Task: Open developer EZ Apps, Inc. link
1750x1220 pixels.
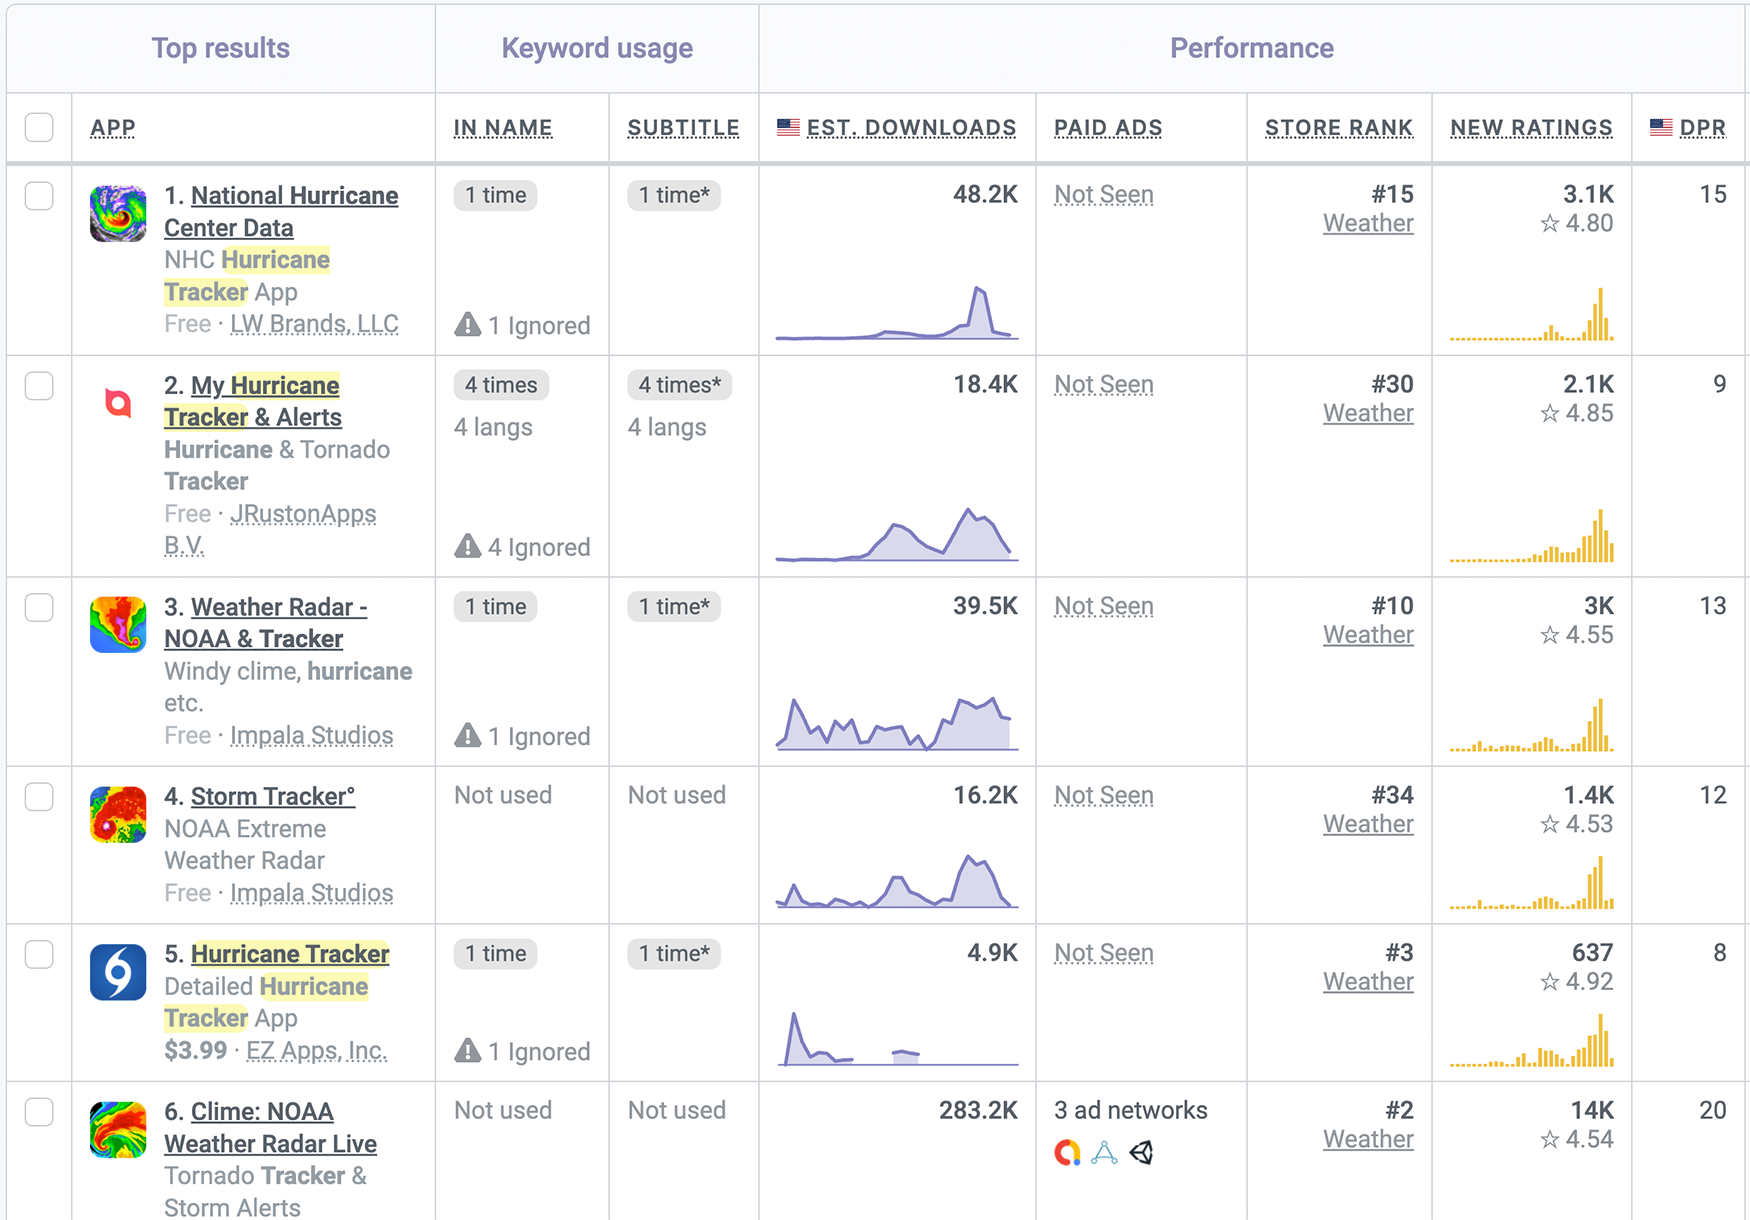Action: pos(316,1051)
